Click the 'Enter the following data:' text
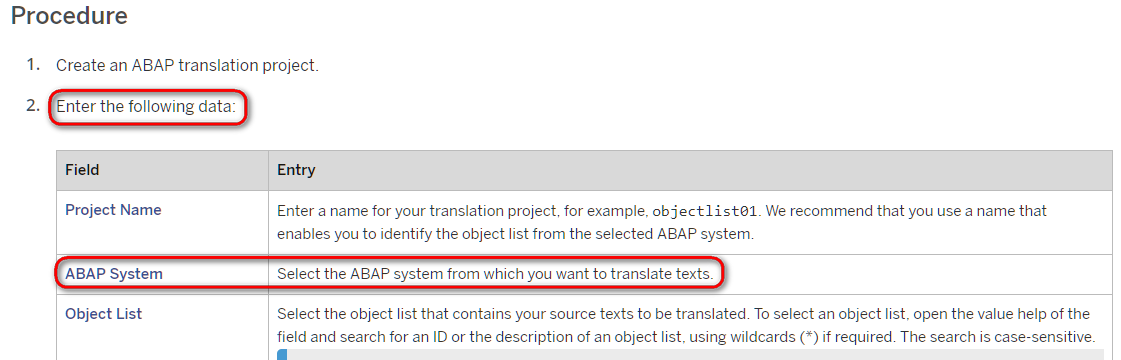This screenshot has width=1121, height=360. click(150, 109)
